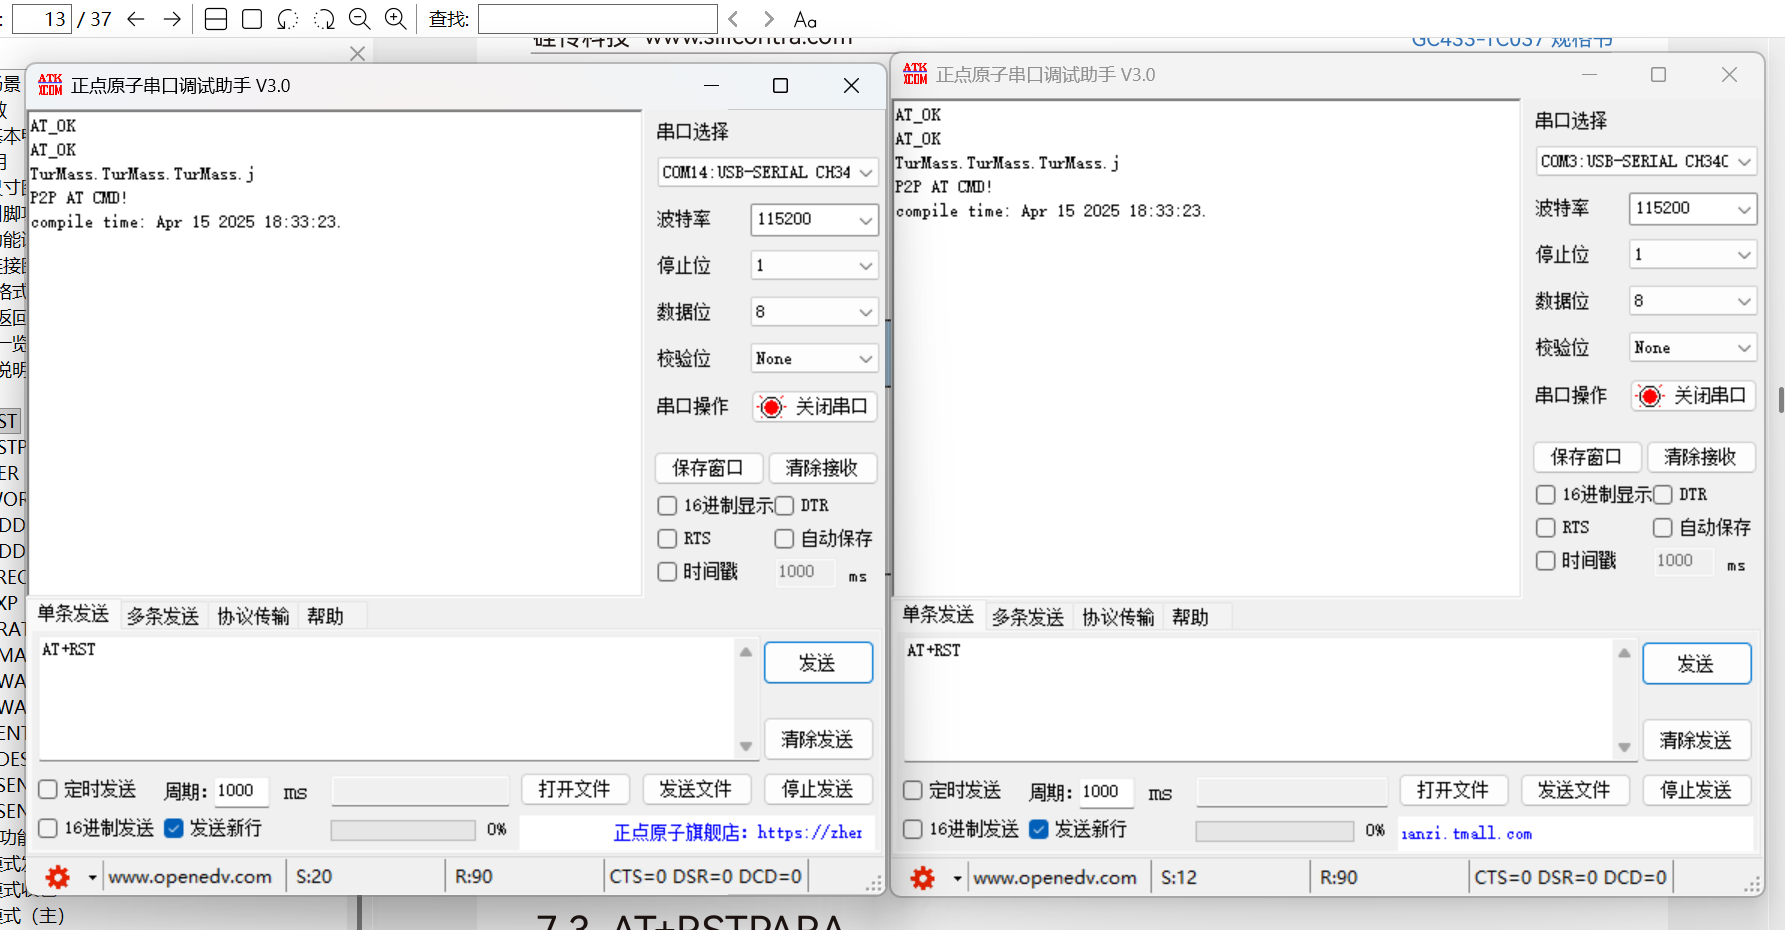Enable 自动保存 in COM14 window

click(784, 539)
